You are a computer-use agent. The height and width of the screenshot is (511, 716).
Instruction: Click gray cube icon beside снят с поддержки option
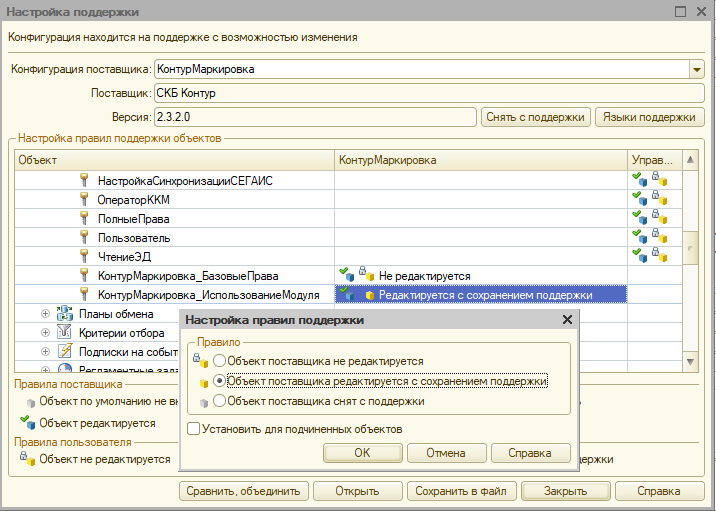(x=204, y=403)
